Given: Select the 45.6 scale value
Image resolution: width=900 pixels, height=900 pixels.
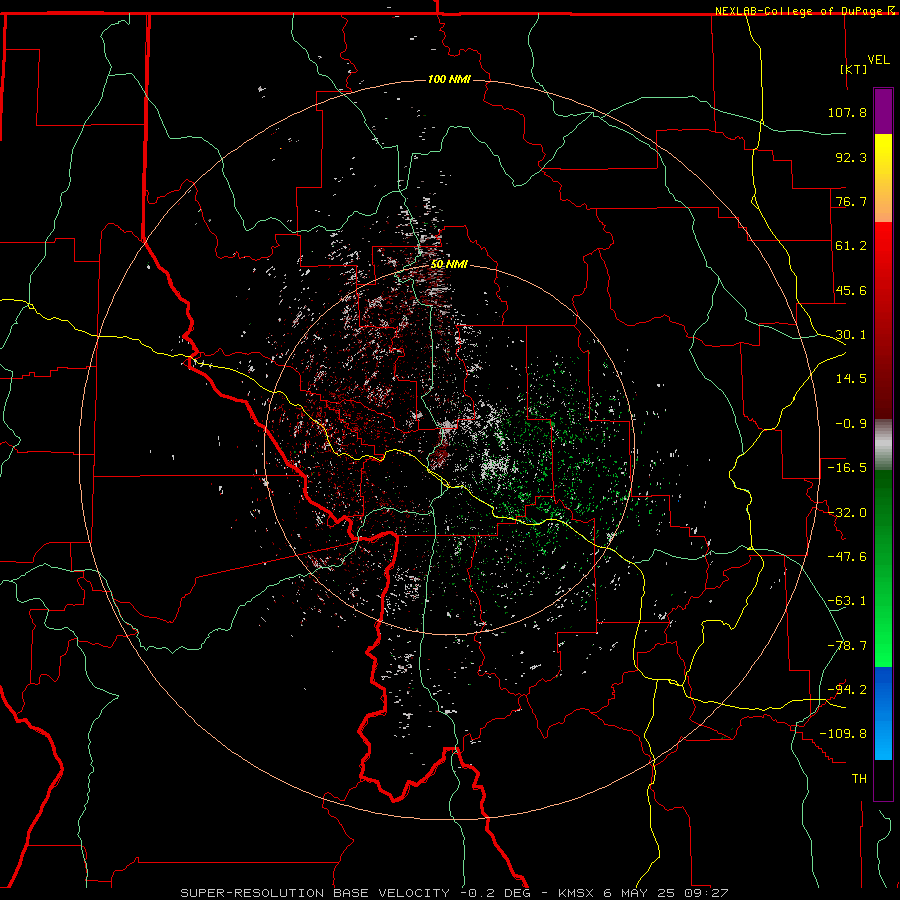Looking at the screenshot, I should coord(851,290).
